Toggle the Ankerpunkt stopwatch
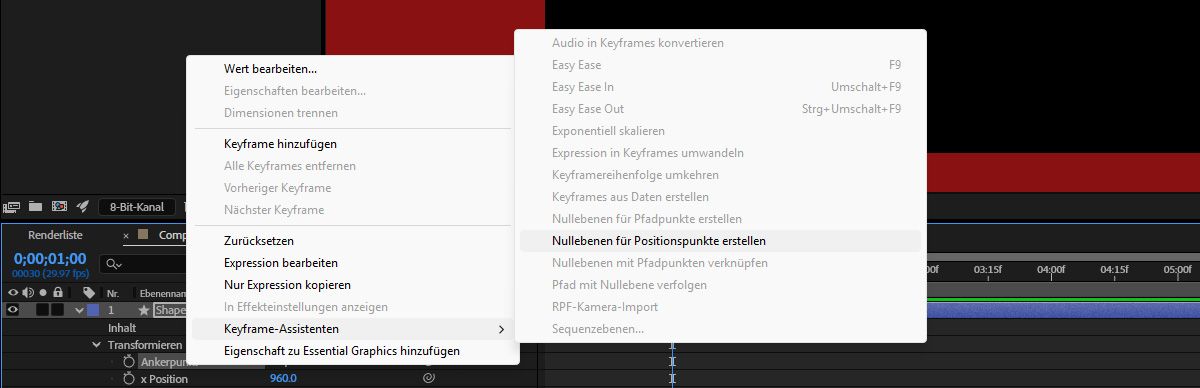 pyautogui.click(x=129, y=361)
